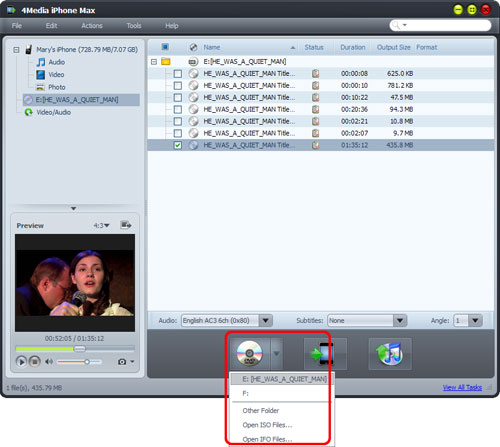The width and height of the screenshot is (500, 447).
Task: Click the export to iTunes icon
Action: click(390, 354)
